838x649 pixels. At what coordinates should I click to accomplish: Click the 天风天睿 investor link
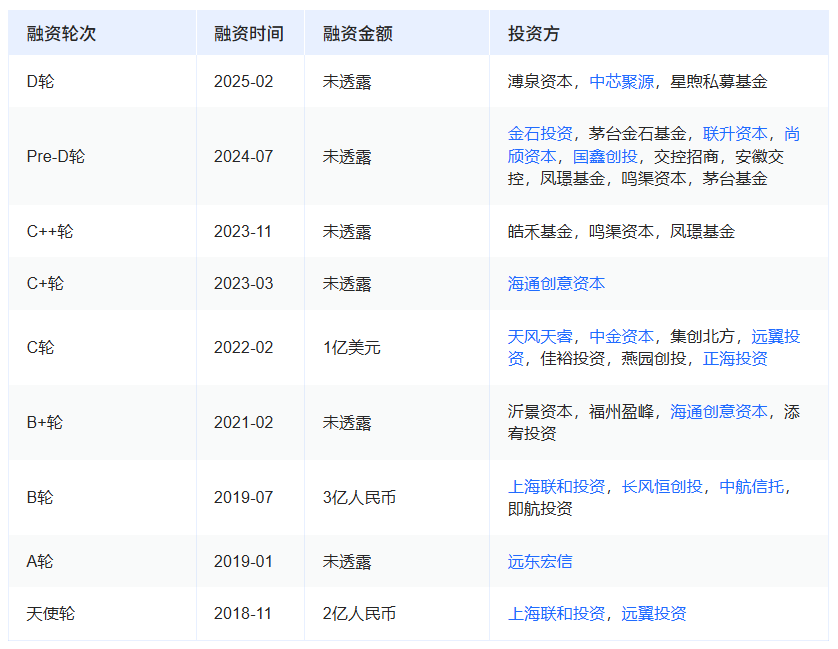tap(540, 337)
